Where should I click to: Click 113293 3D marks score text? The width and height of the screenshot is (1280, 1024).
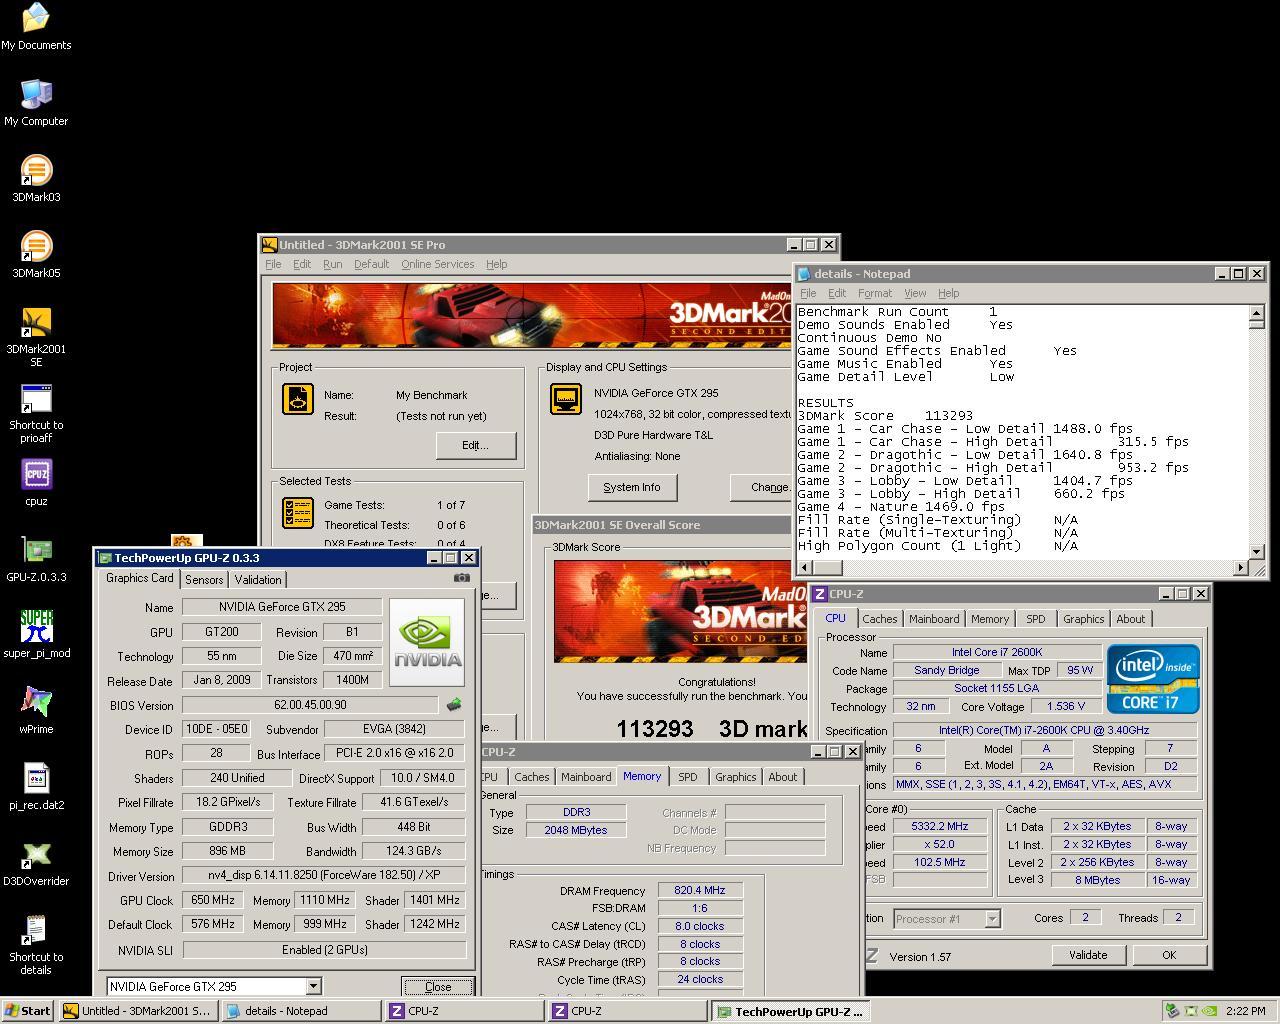(711, 729)
